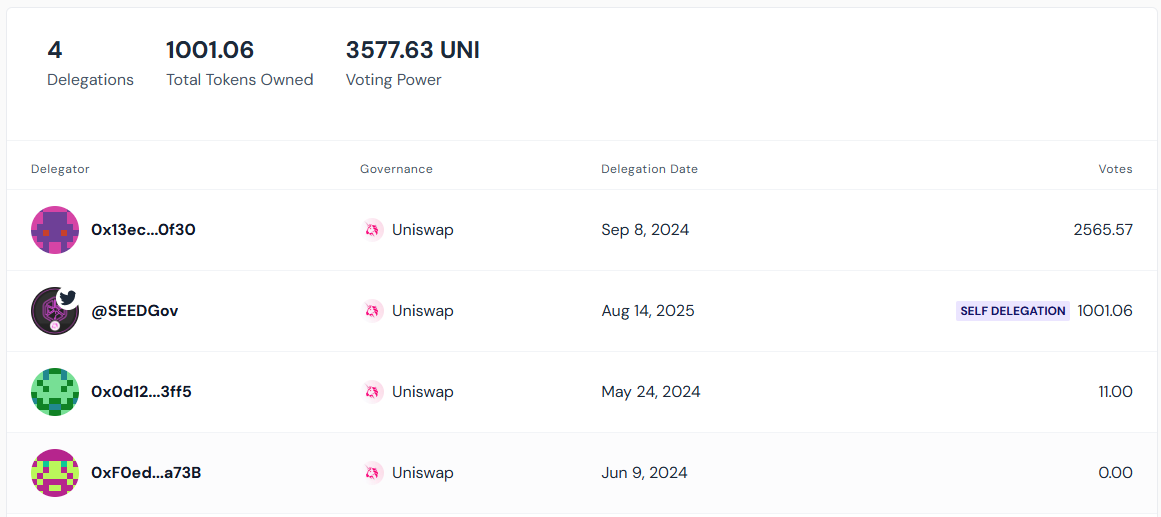Image resolution: width=1161 pixels, height=517 pixels.
Task: Click the @SEEDGov profile avatar
Action: (x=55, y=311)
